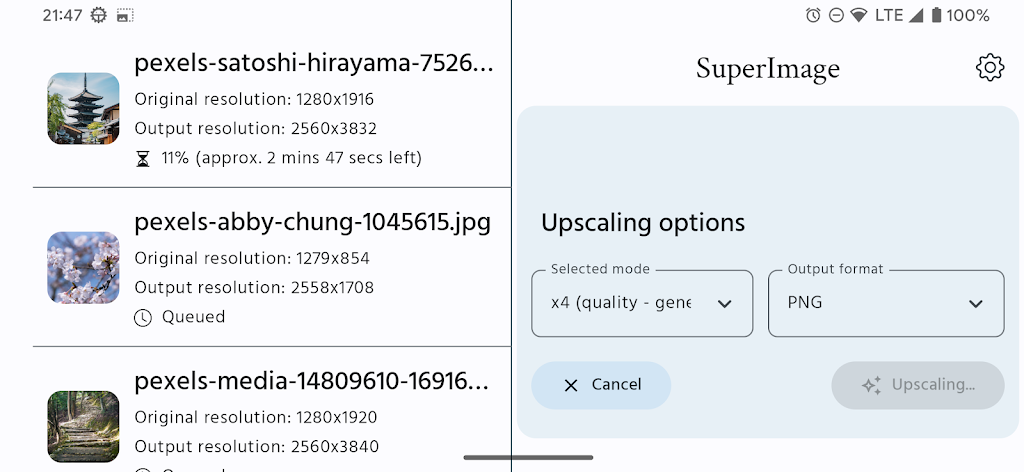Screen dimensions: 1024x472
Task: Select the forest stairs thumbnail
Action: [x=83, y=426]
